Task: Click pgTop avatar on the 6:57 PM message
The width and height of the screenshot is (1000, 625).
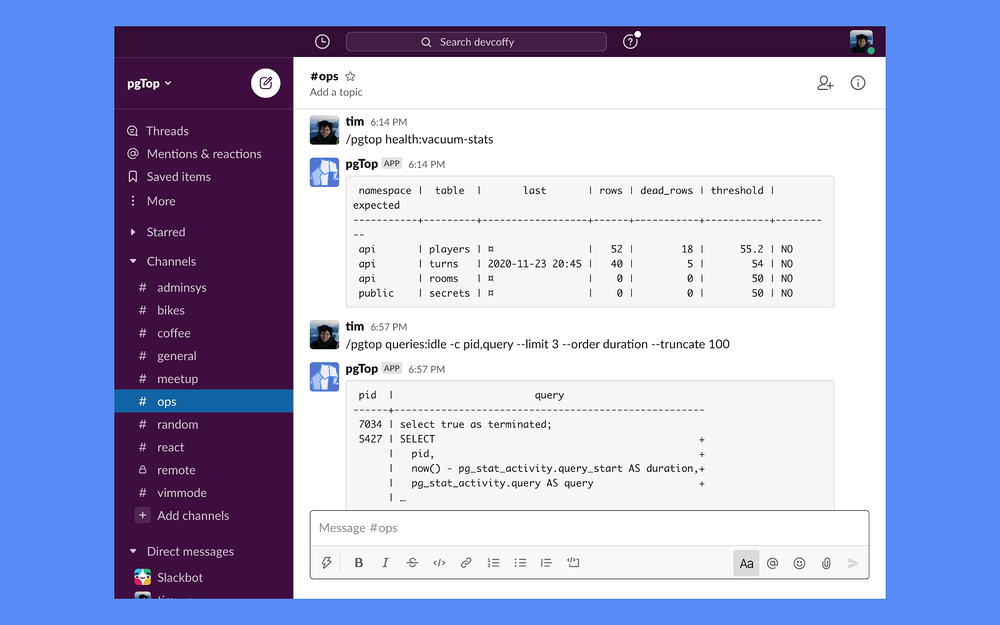Action: (x=324, y=377)
